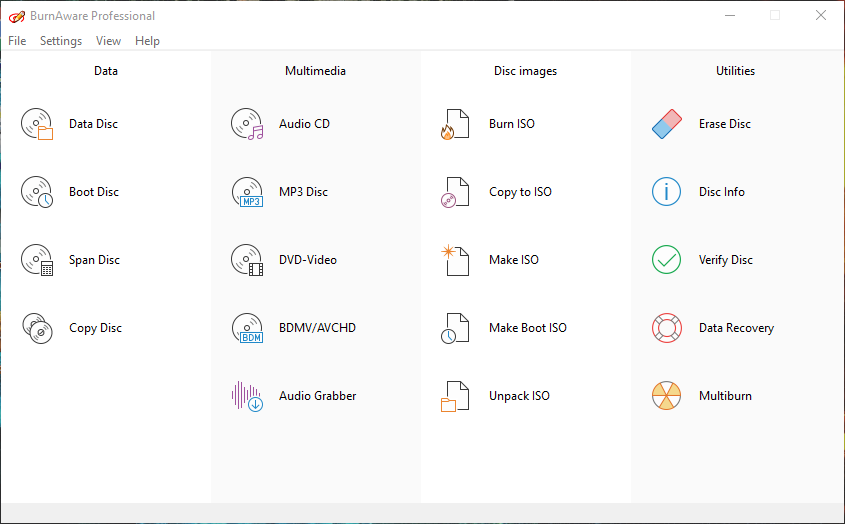Select the Erase Disc eraser icon
Image resolution: width=845 pixels, height=524 pixels.
667,124
